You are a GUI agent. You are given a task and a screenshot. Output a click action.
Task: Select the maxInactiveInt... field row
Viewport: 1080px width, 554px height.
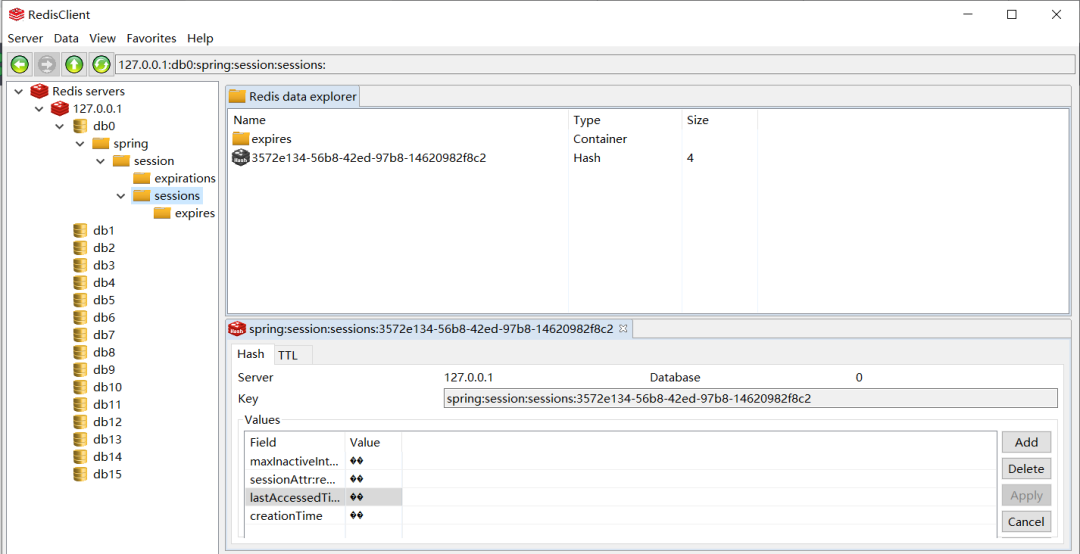[323, 460]
